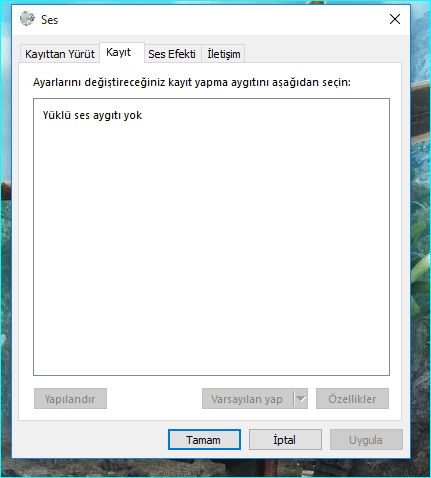Select the Kayıt tab
Image resolution: width=431 pixels, height=478 pixels.
tap(122, 52)
